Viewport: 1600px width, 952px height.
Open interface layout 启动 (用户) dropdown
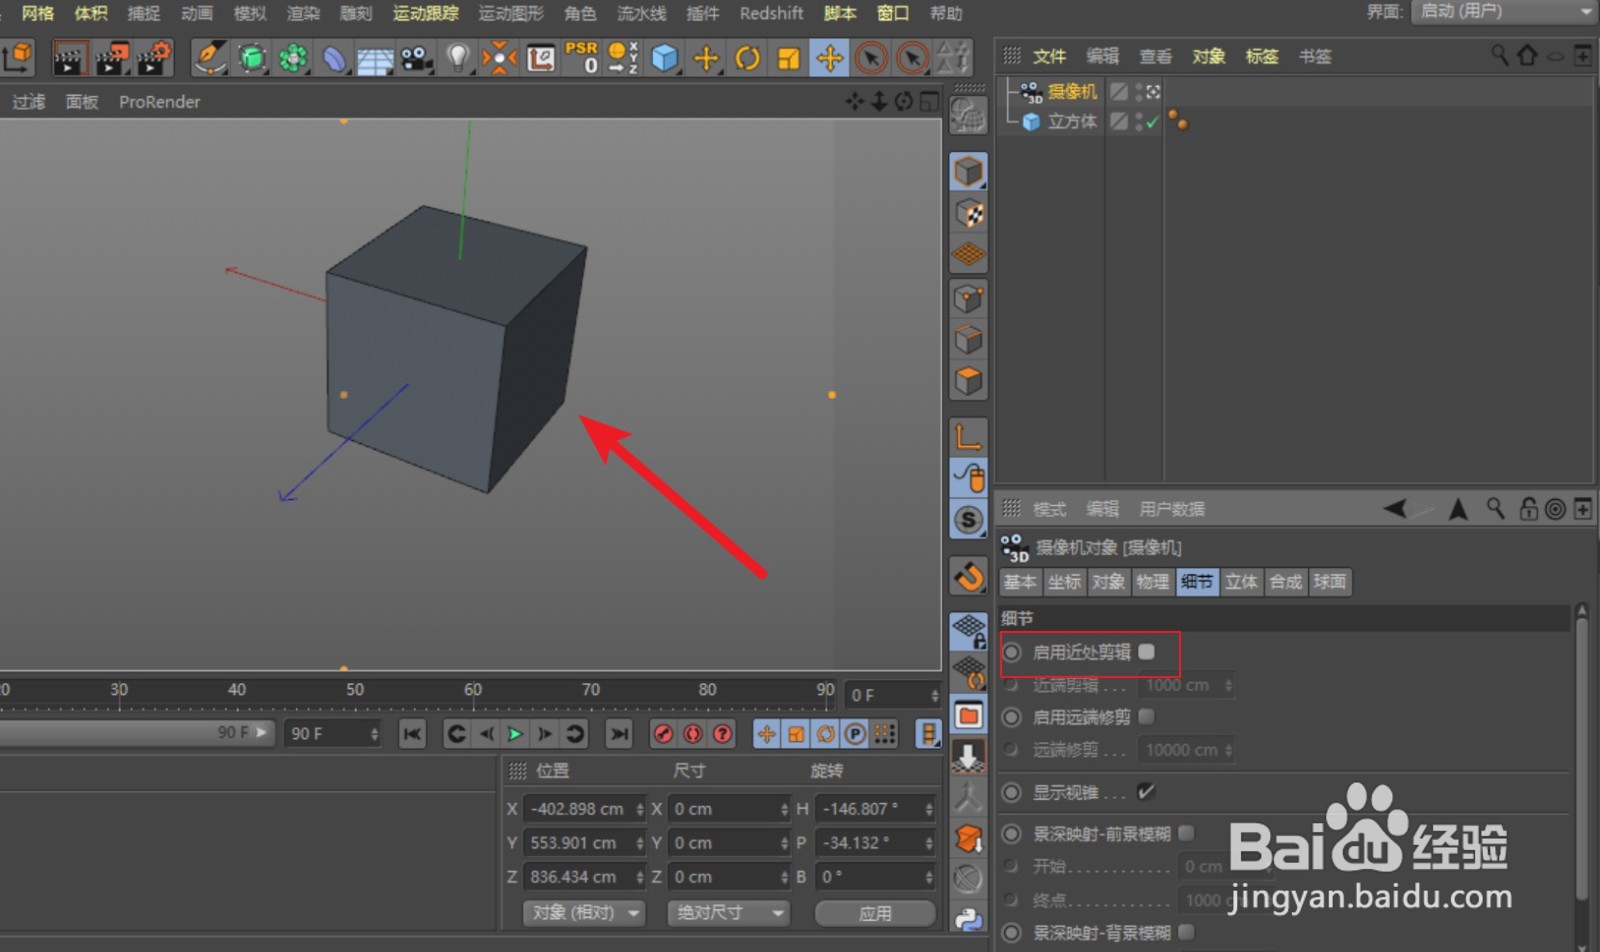click(x=1504, y=11)
